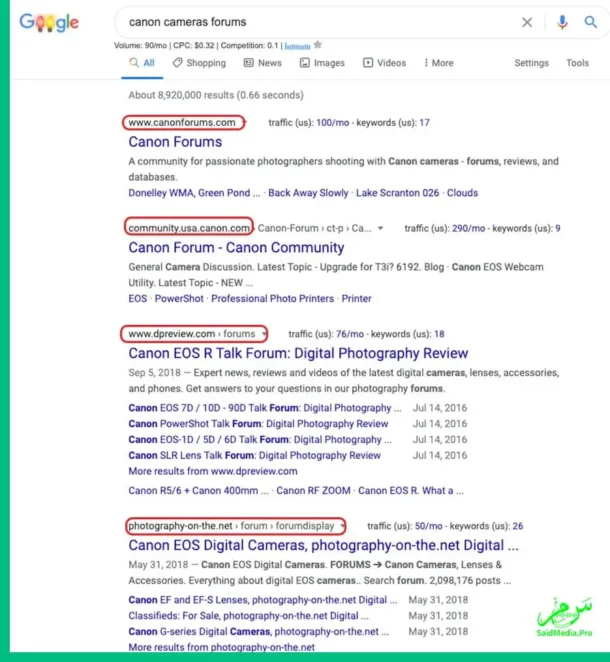This screenshot has width=610, height=662.
Task: Open the Tools menu
Action: point(577,63)
